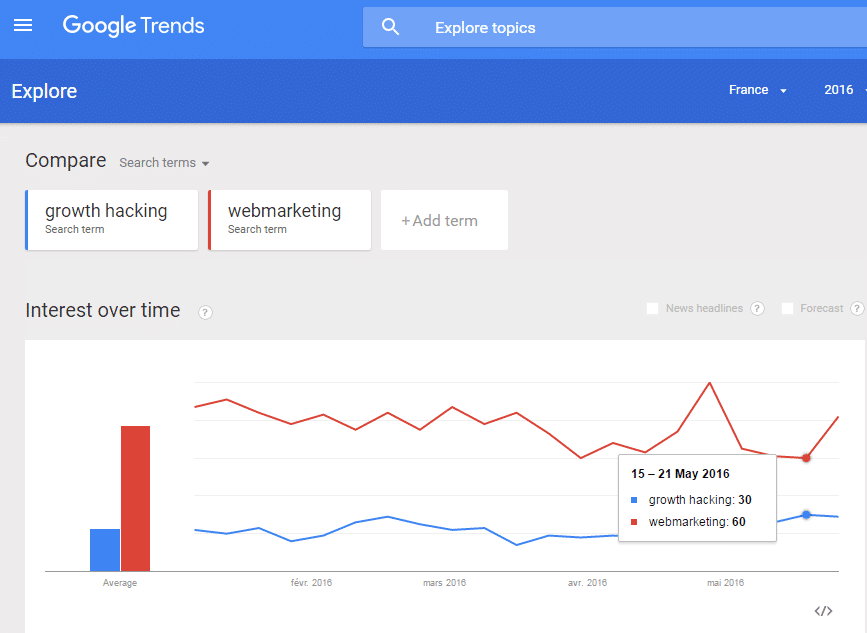Open the France country dropdown

[x=758, y=90]
